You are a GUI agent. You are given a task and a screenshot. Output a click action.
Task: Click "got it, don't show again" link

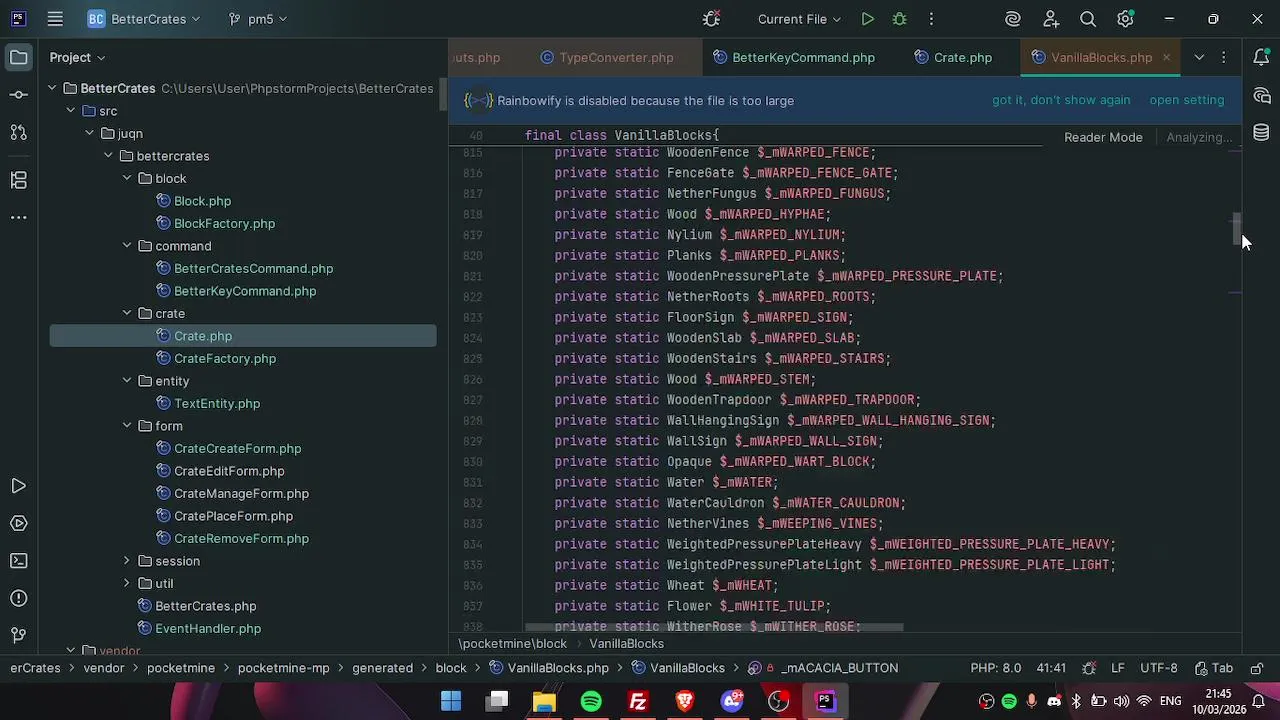[1061, 100]
